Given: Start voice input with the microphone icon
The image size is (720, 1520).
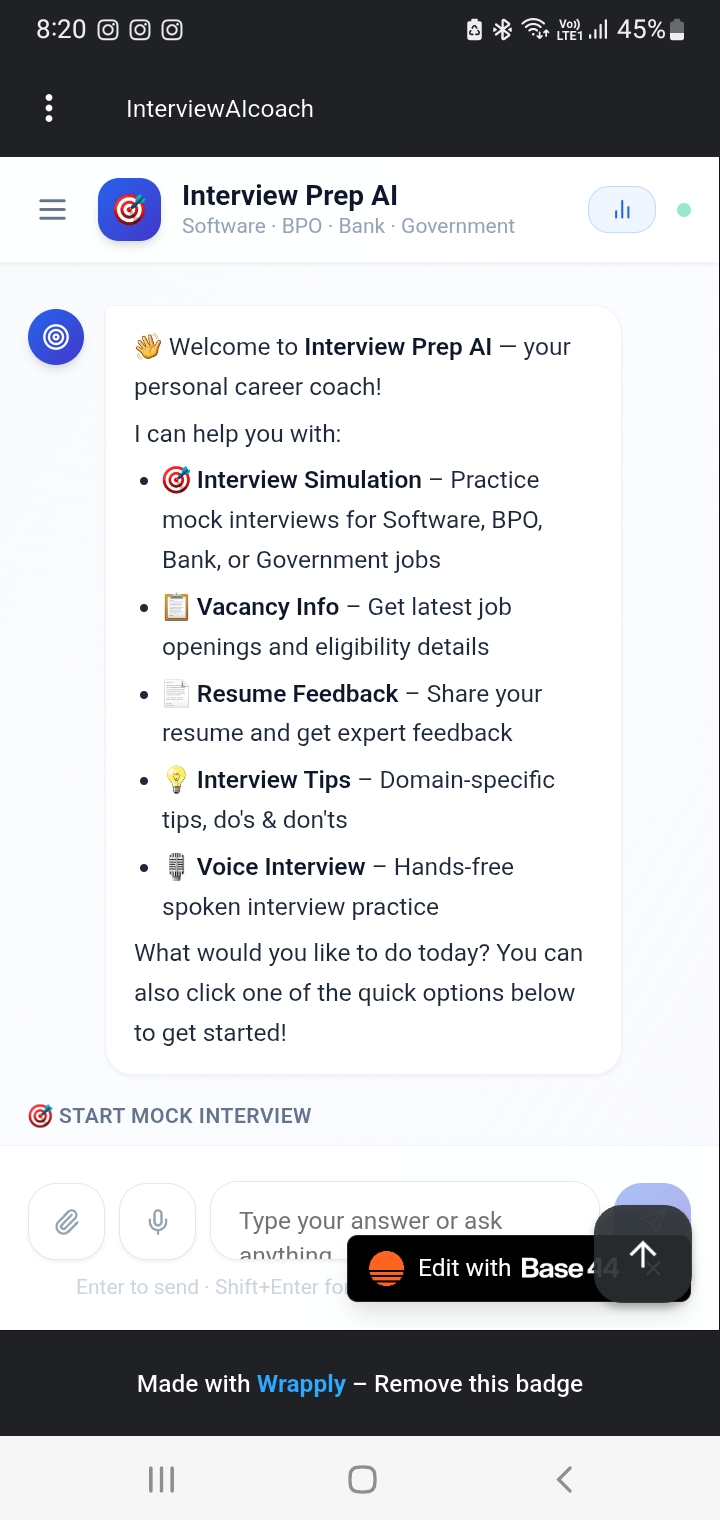Looking at the screenshot, I should (157, 1221).
